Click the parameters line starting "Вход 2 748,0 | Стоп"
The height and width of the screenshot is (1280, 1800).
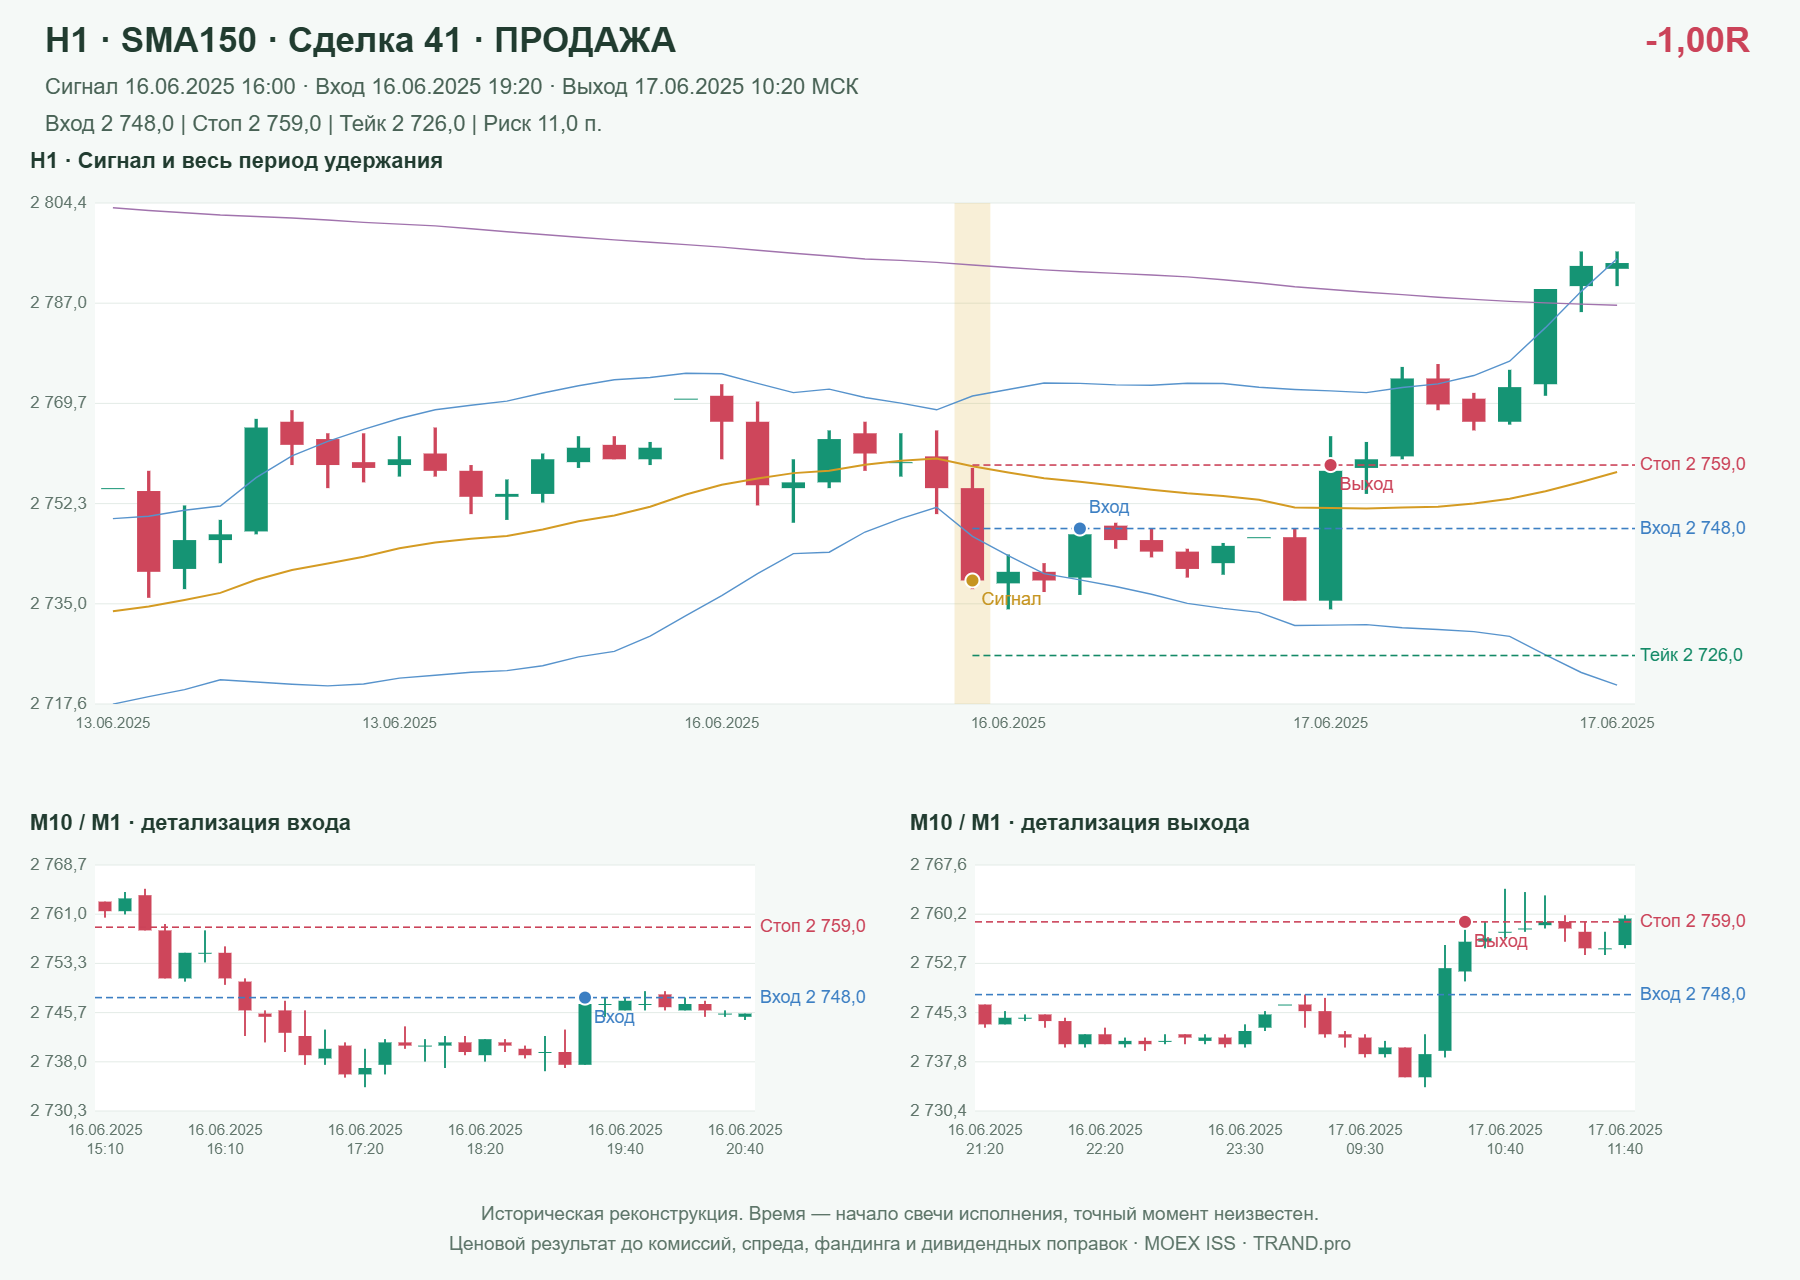[323, 124]
